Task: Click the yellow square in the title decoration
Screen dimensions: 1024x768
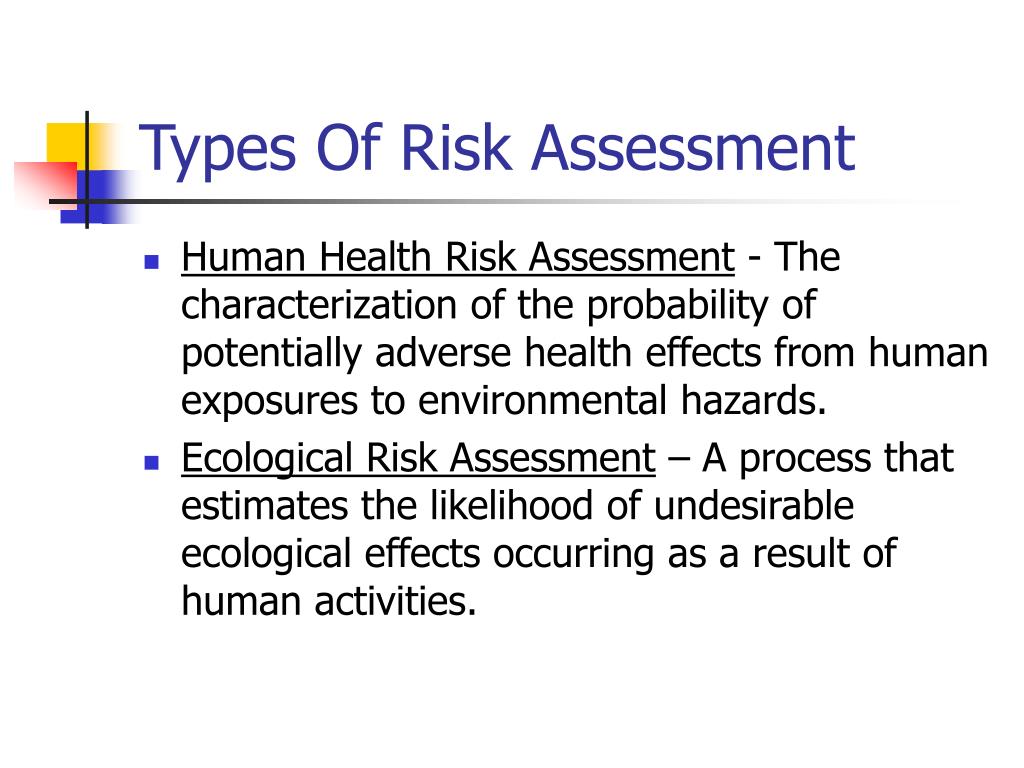Action: [66, 145]
